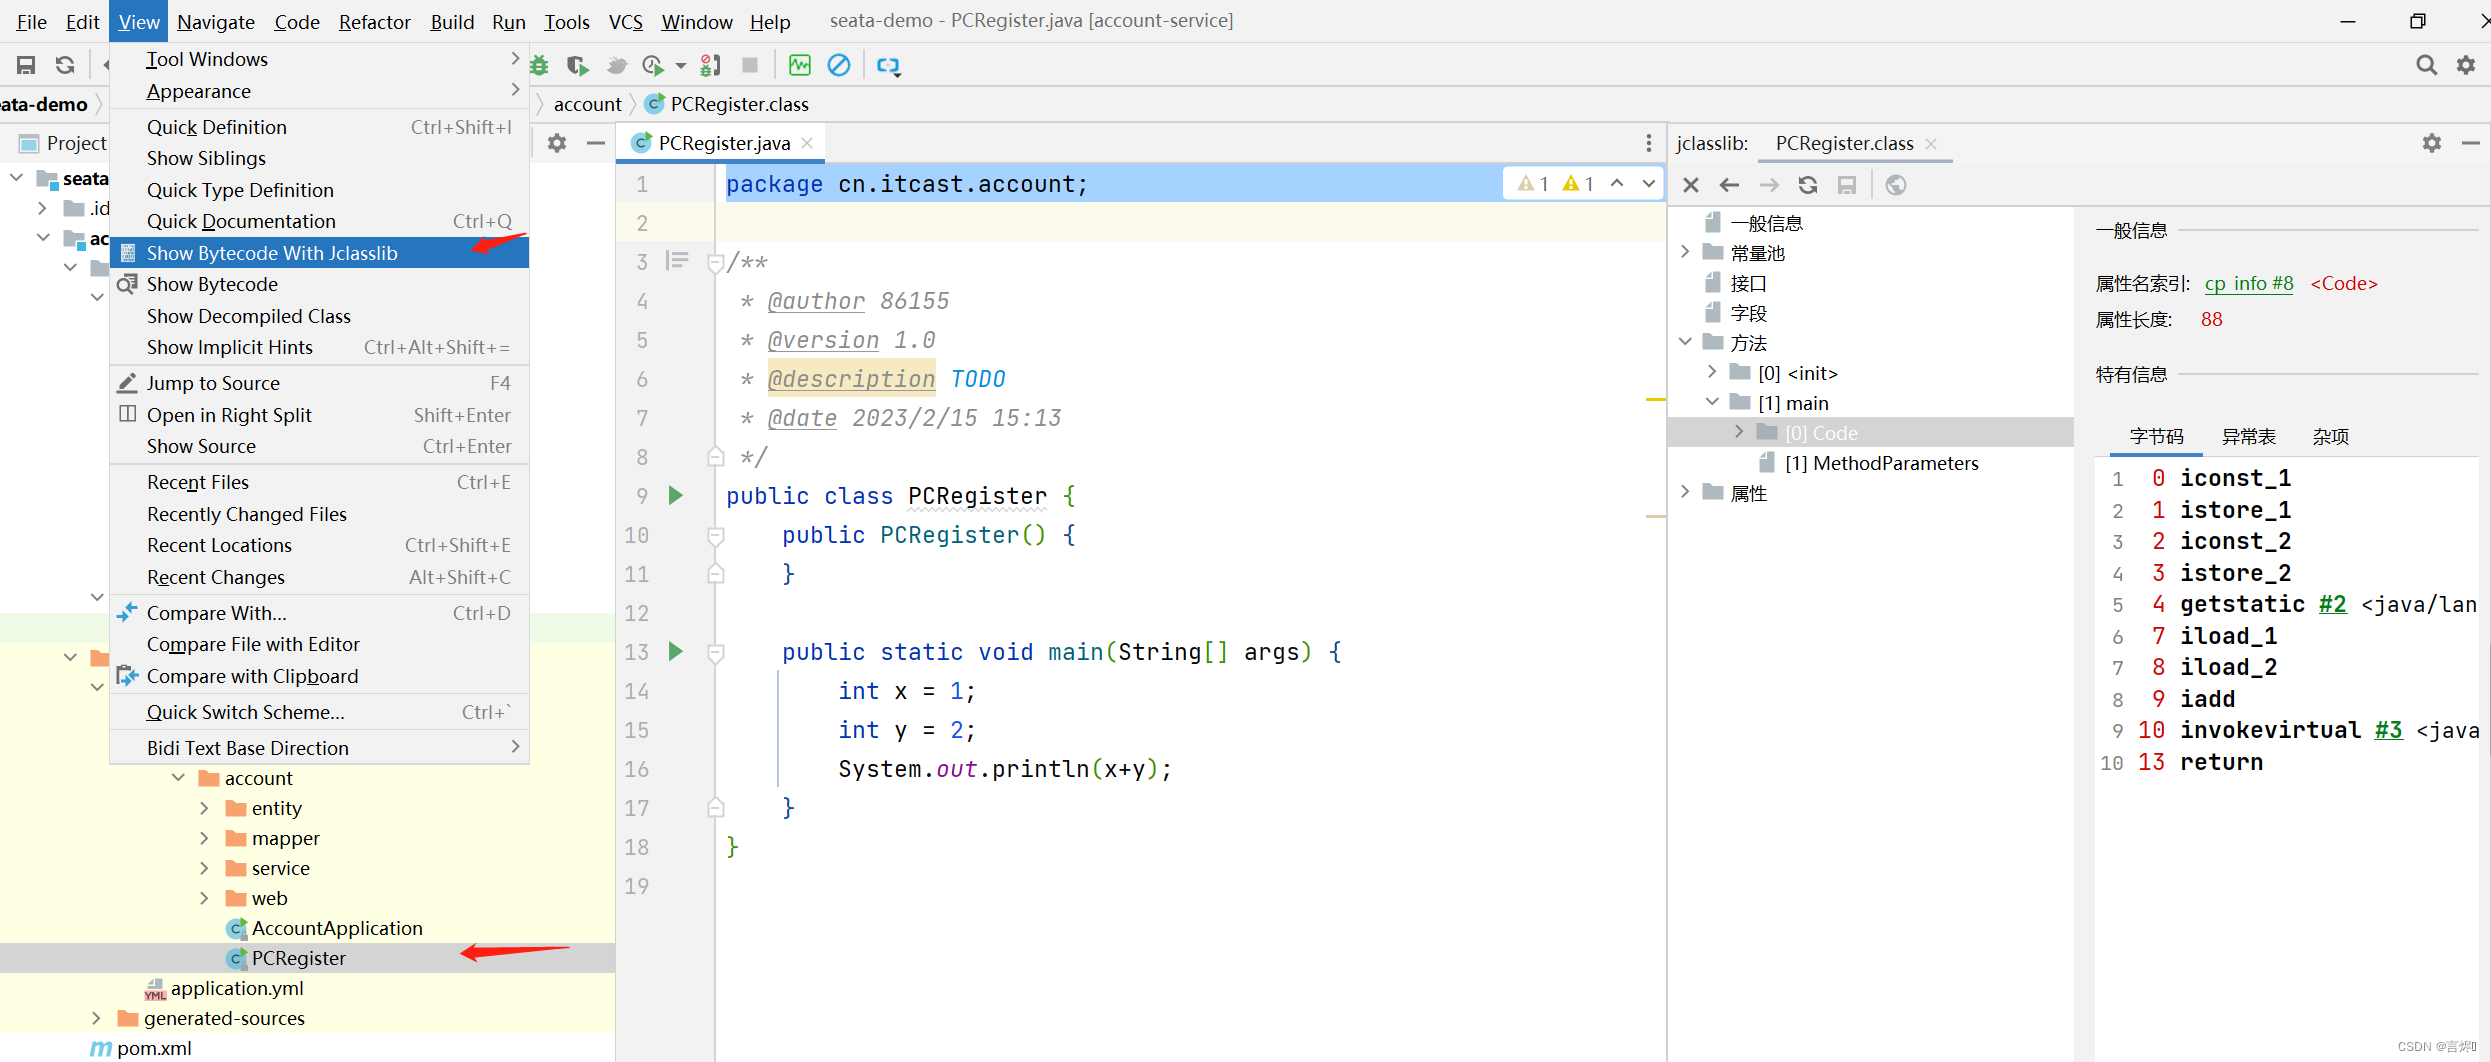Select PCRegister in project tree
This screenshot has width=2491, height=1062.
pyautogui.click(x=298, y=958)
